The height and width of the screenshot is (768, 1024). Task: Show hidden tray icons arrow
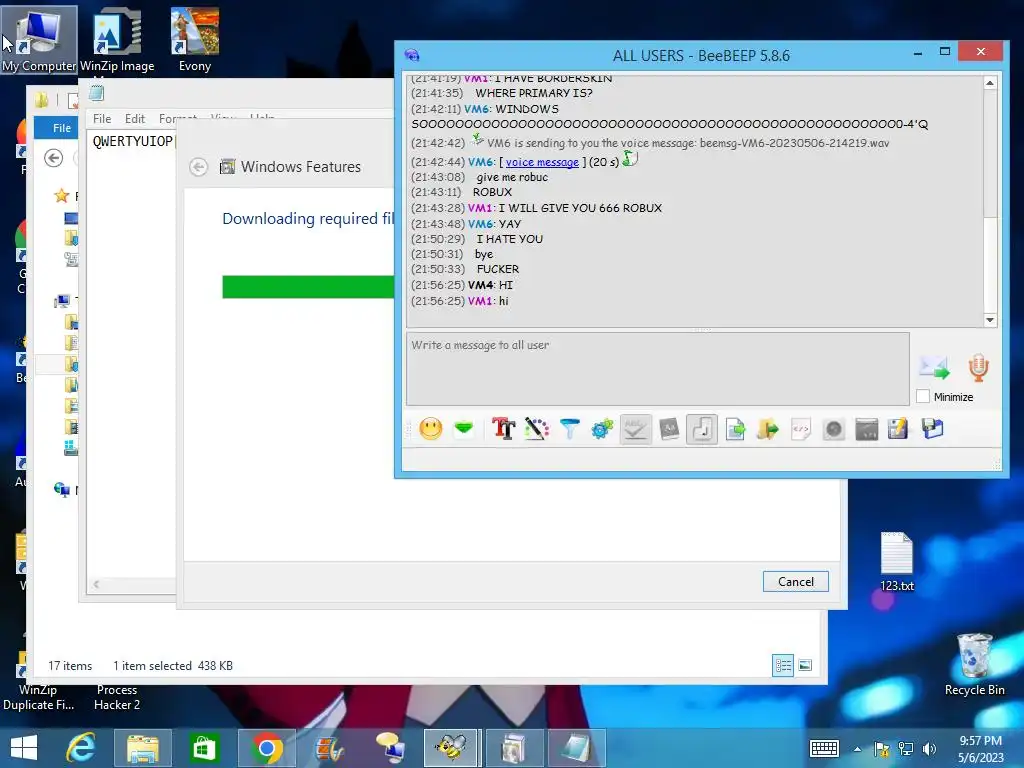(857, 749)
